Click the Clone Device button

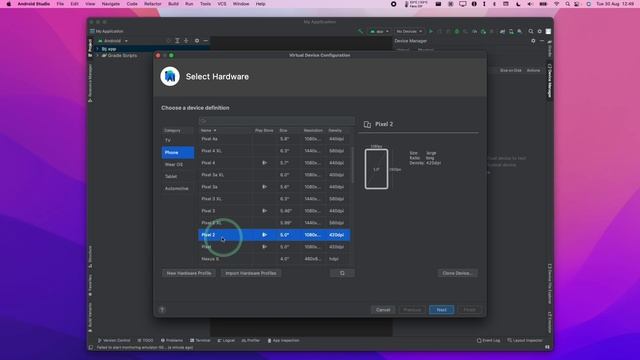tap(457, 273)
